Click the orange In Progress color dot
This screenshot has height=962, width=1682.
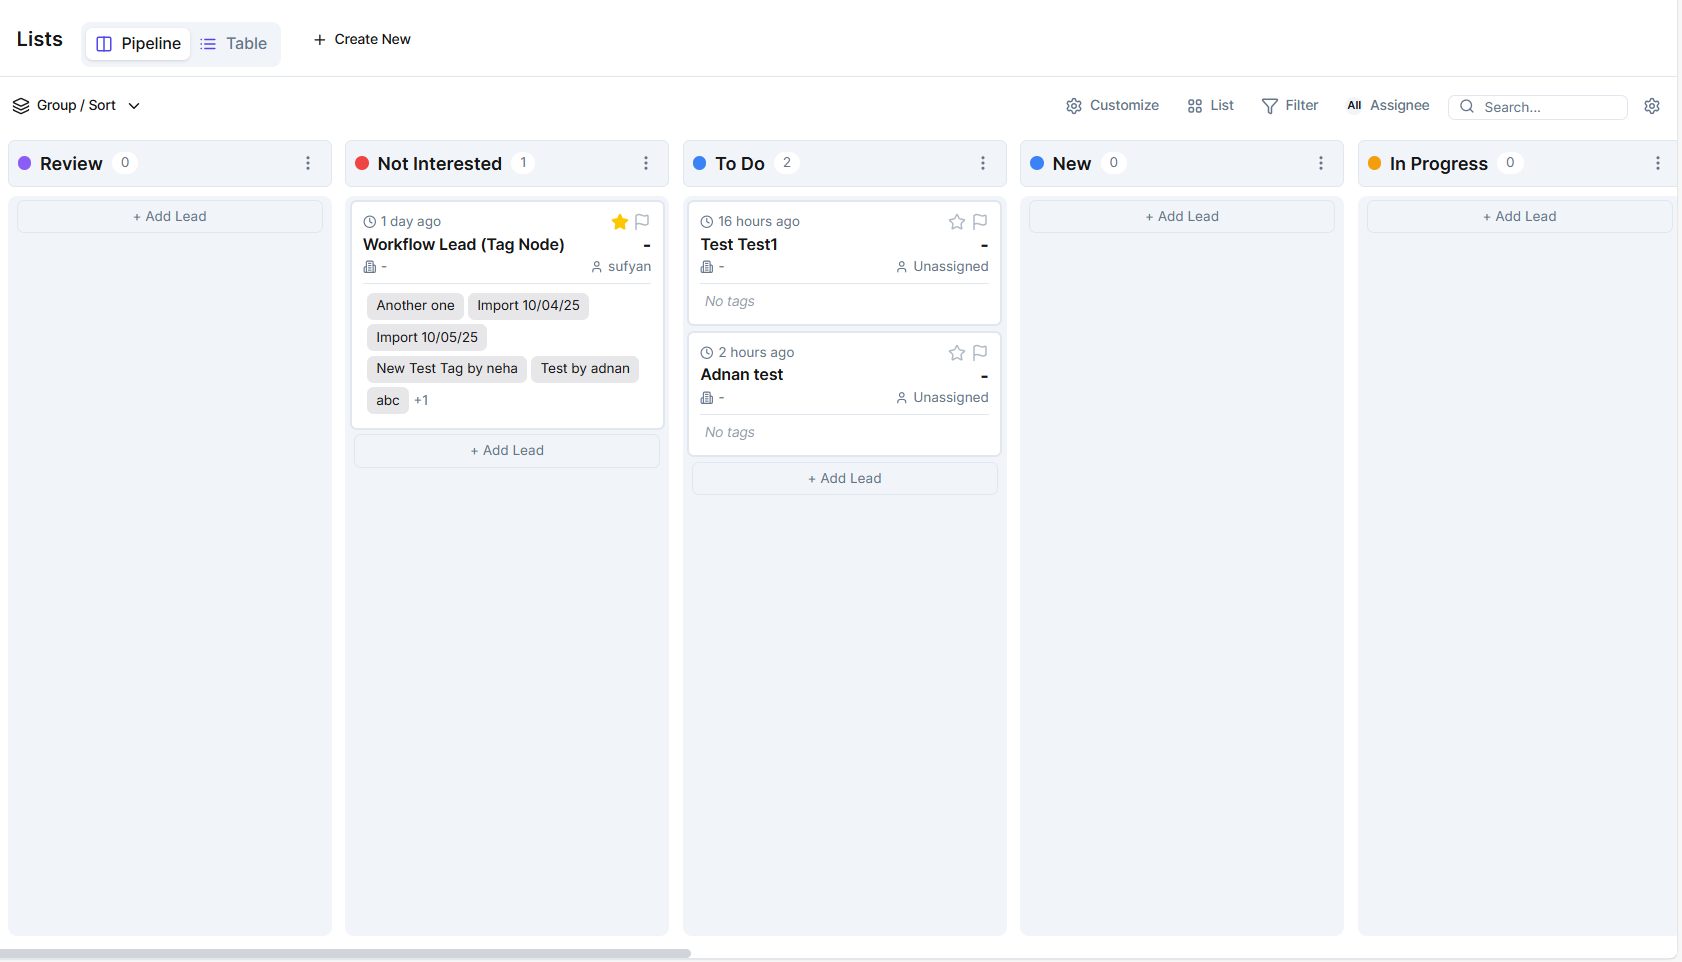click(1374, 163)
